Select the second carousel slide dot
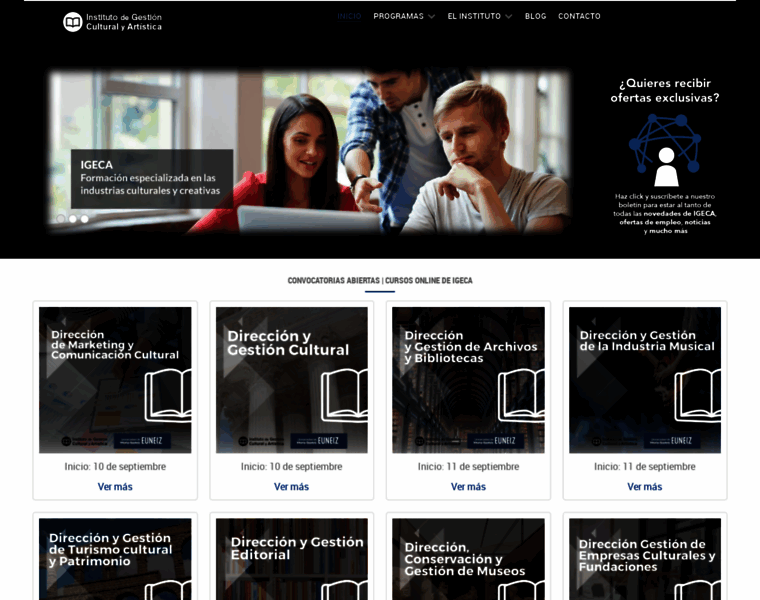This screenshot has width=760, height=600. [73, 219]
